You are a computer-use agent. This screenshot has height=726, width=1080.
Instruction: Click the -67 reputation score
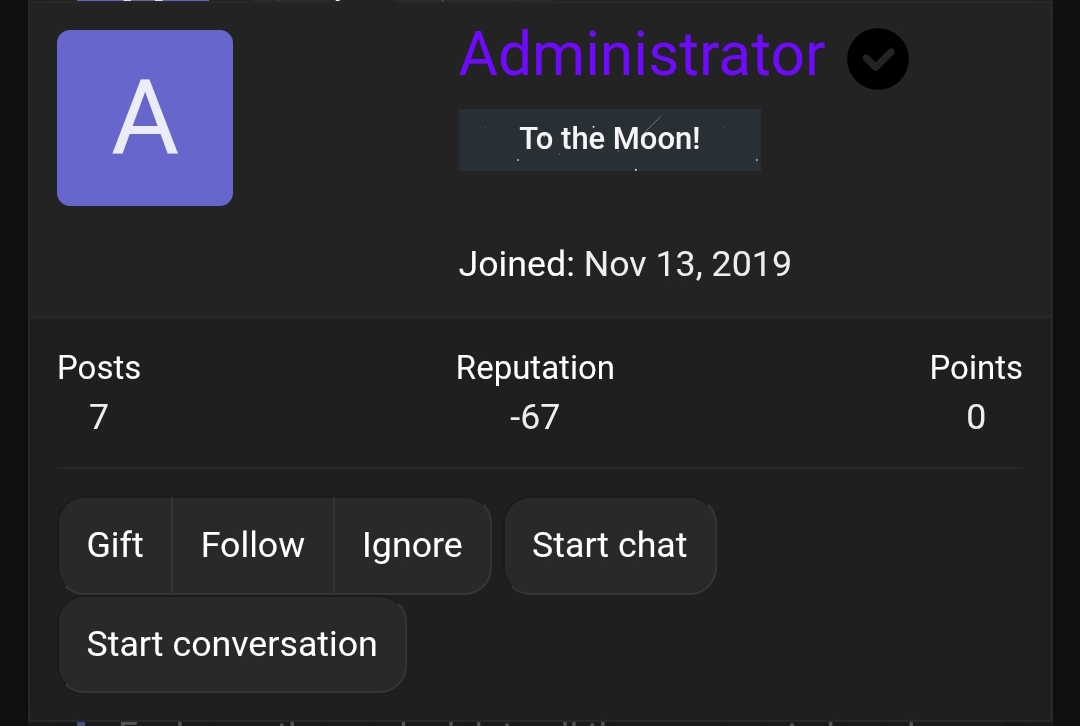[535, 416]
